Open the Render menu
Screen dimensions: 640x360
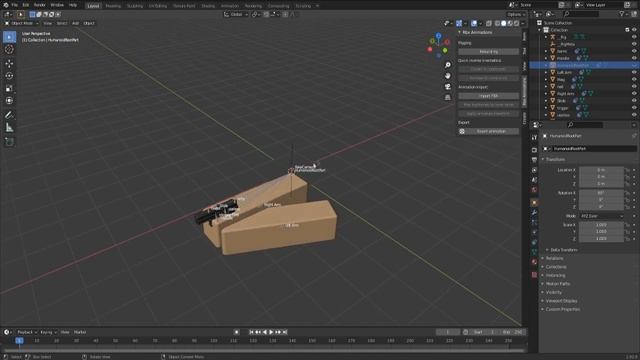point(40,5)
